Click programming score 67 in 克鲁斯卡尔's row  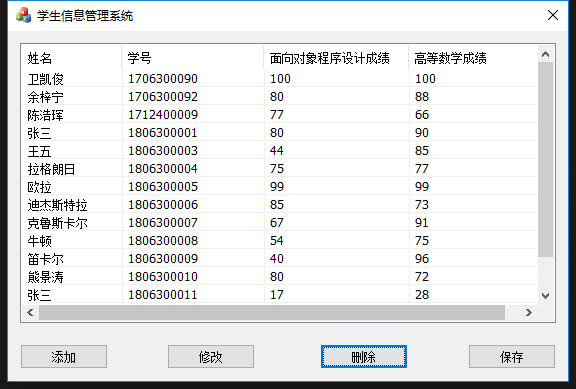pos(277,223)
